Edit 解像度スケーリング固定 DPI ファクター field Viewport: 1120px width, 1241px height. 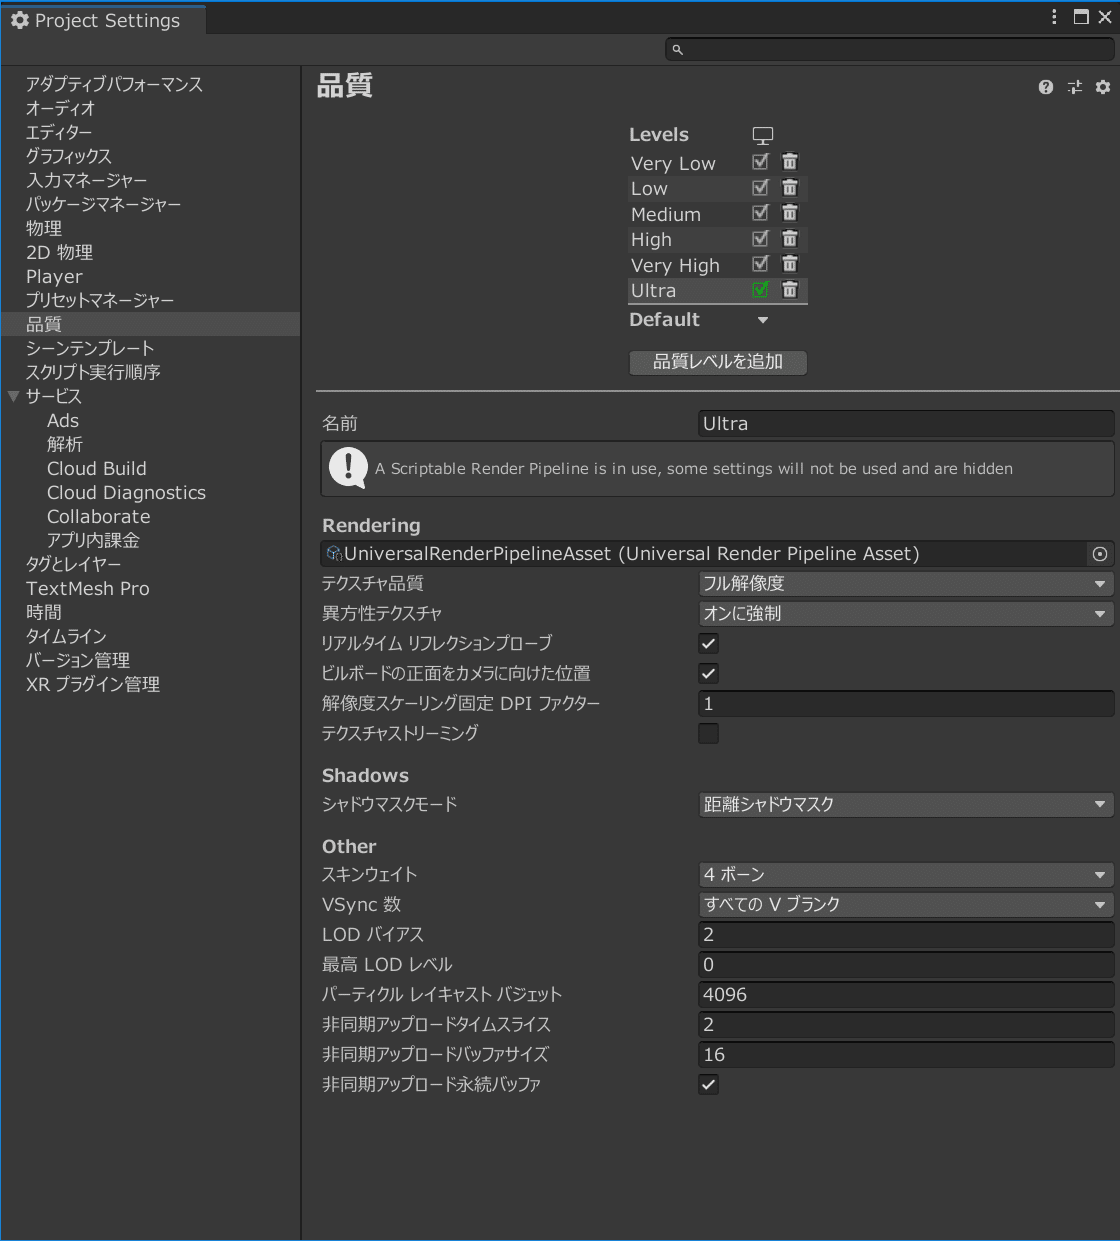pyautogui.click(x=906, y=704)
